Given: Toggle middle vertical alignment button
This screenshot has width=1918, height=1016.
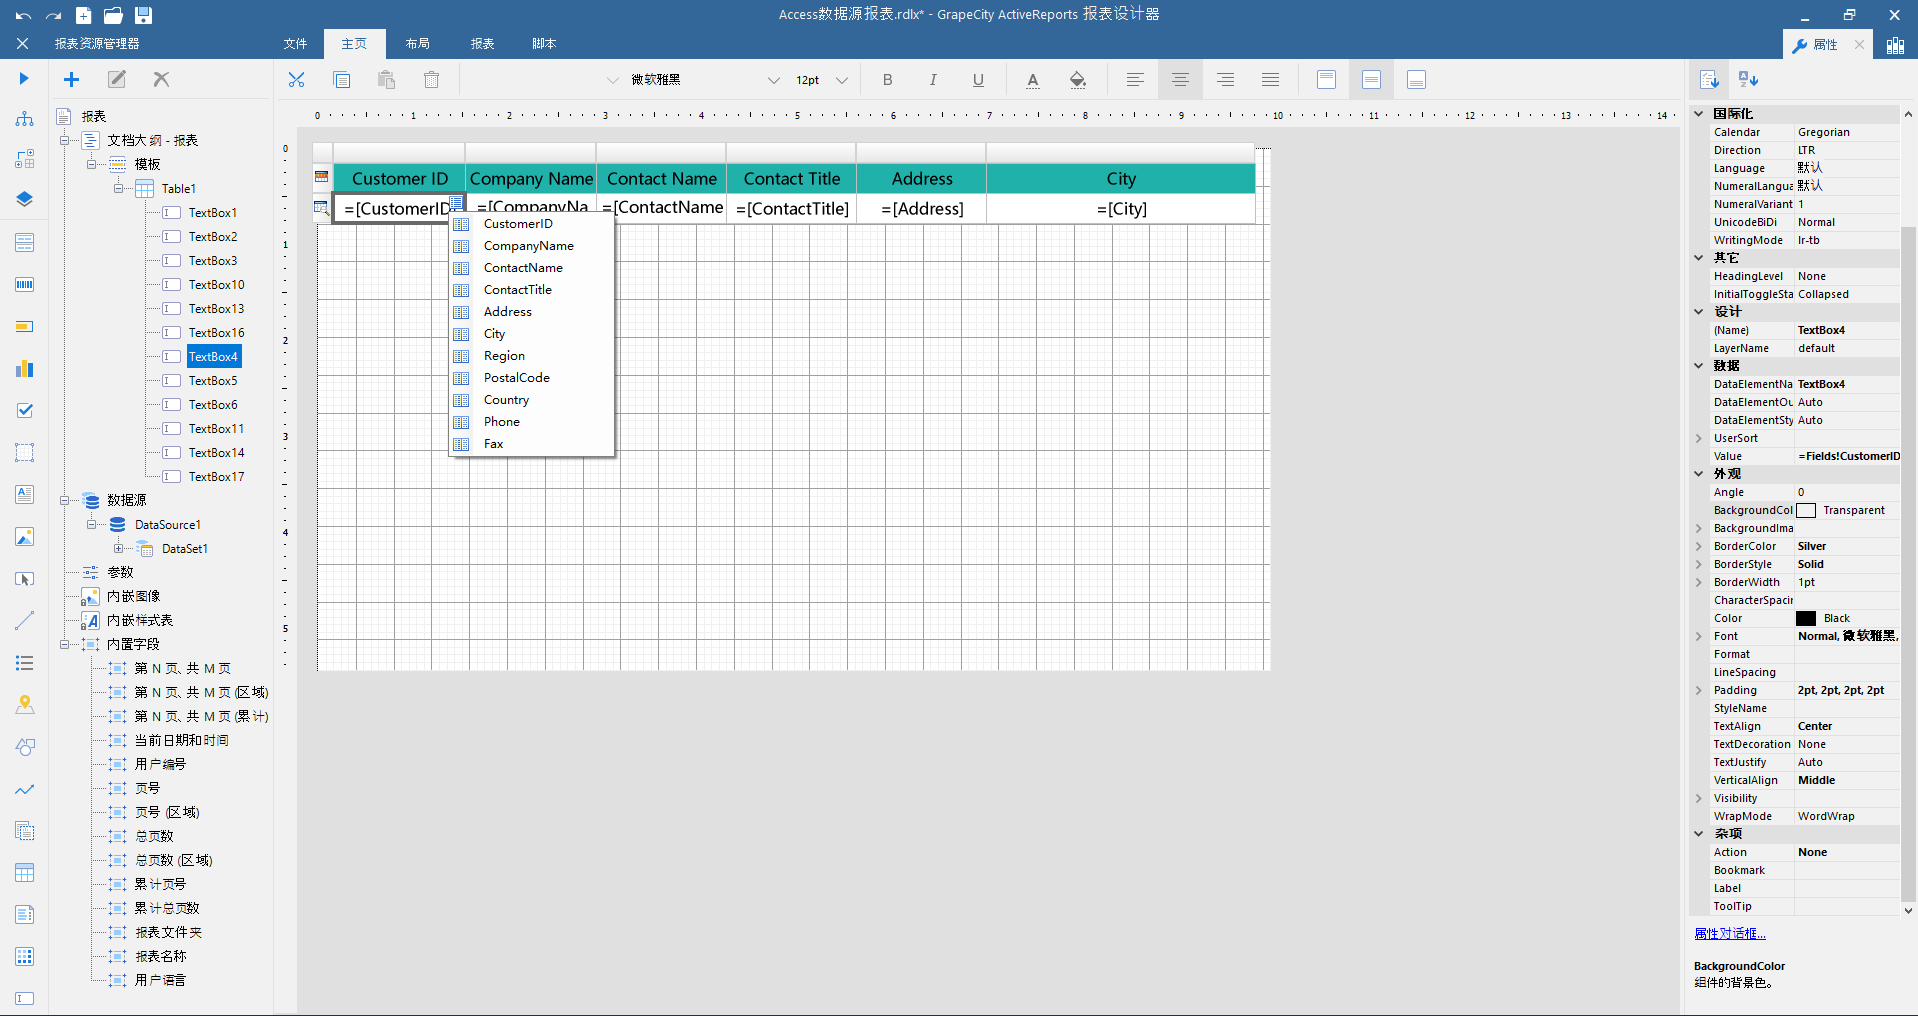Looking at the screenshot, I should coord(1371,80).
